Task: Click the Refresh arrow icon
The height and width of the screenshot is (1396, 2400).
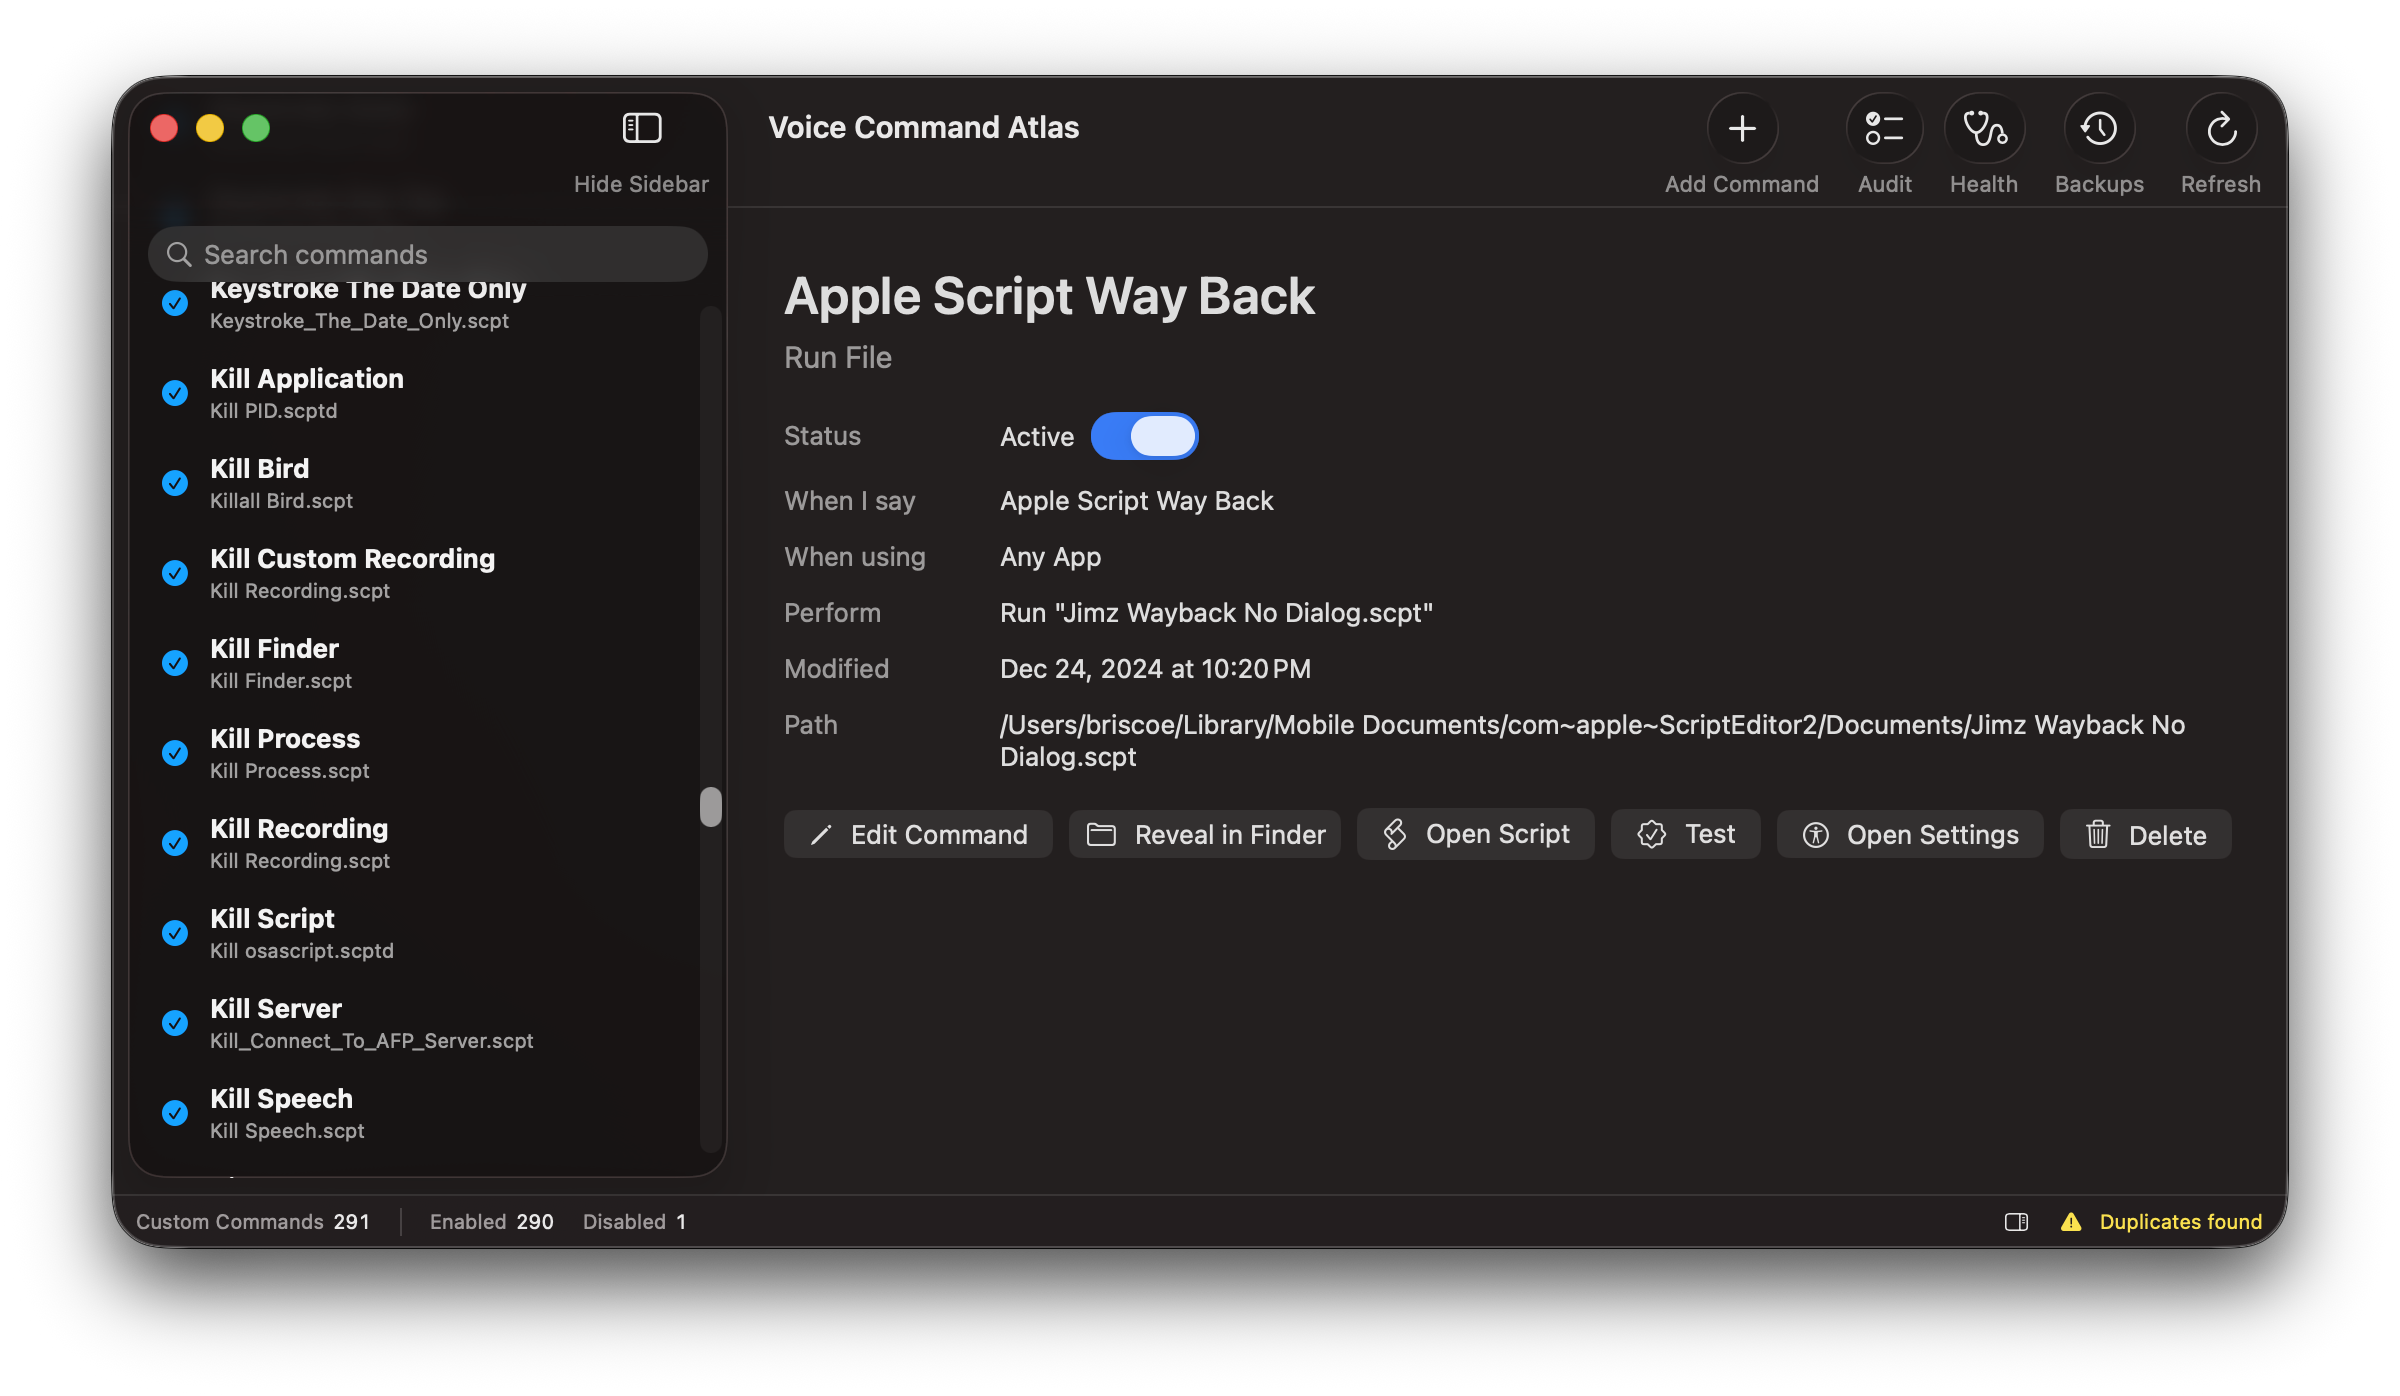Action: coord(2221,128)
